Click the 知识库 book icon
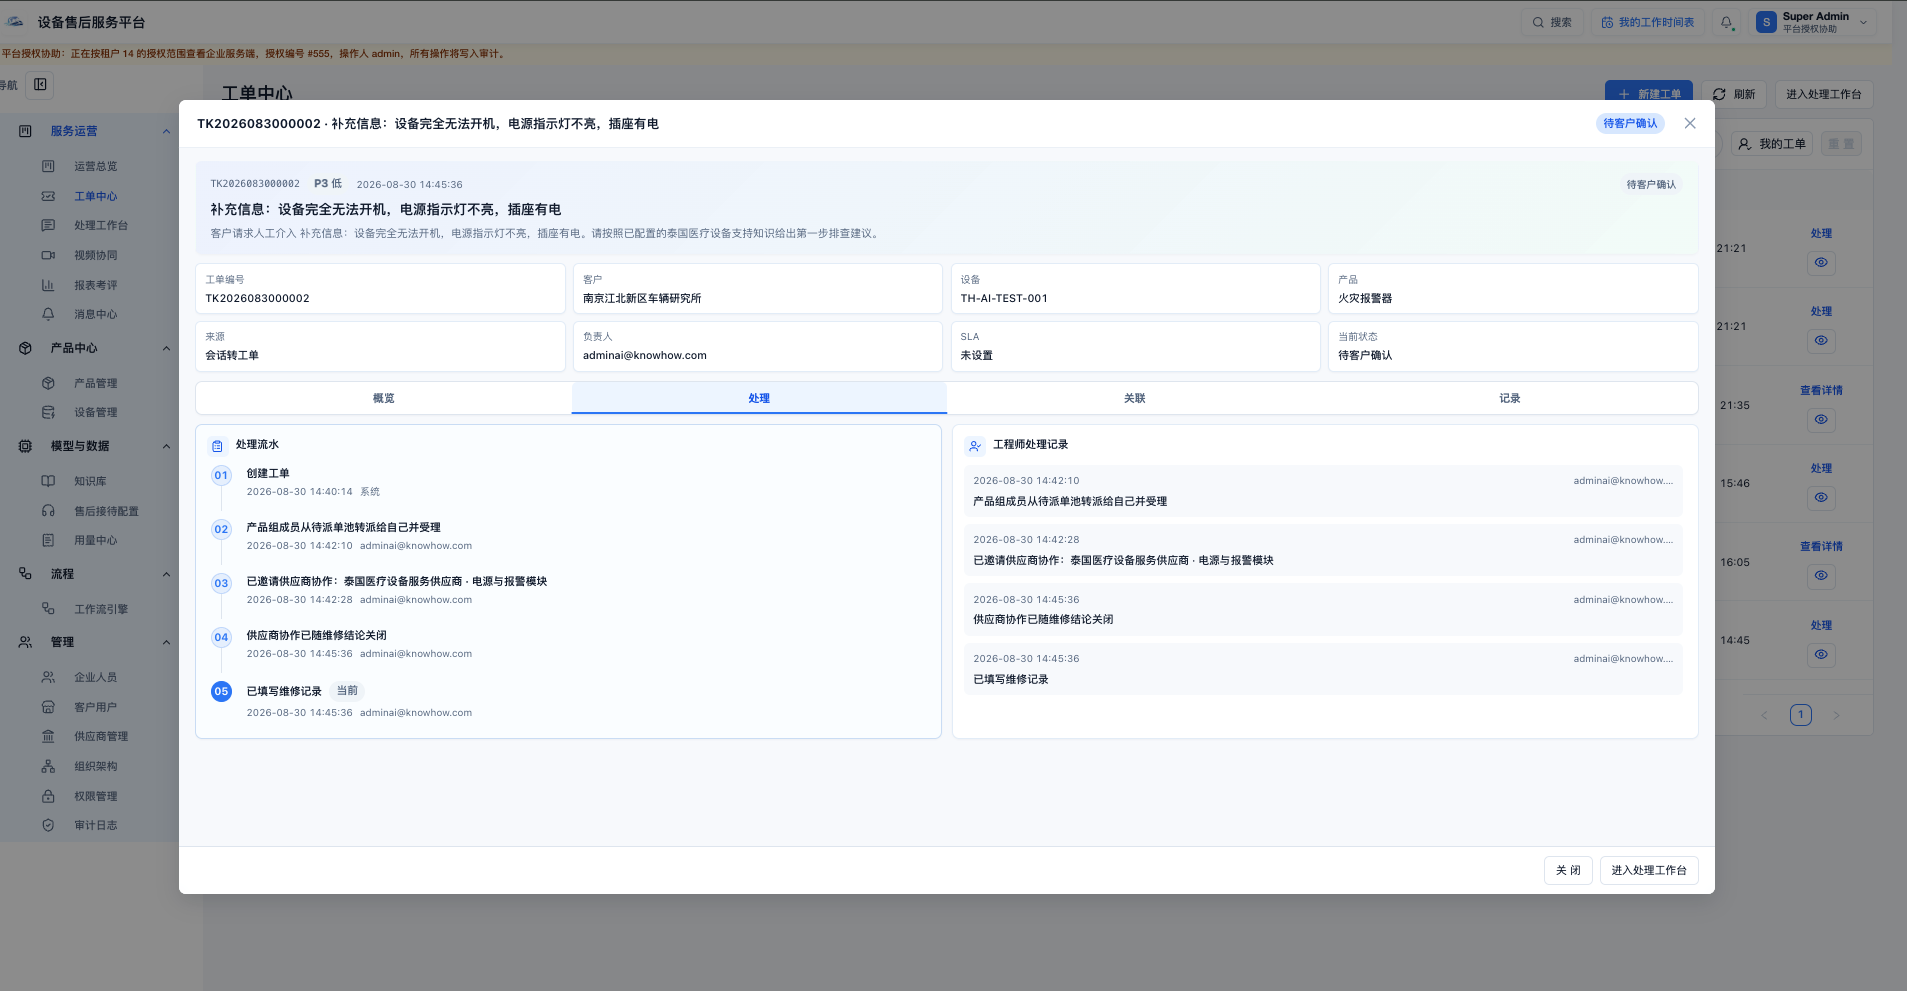Image resolution: width=1907 pixels, height=991 pixels. click(48, 481)
